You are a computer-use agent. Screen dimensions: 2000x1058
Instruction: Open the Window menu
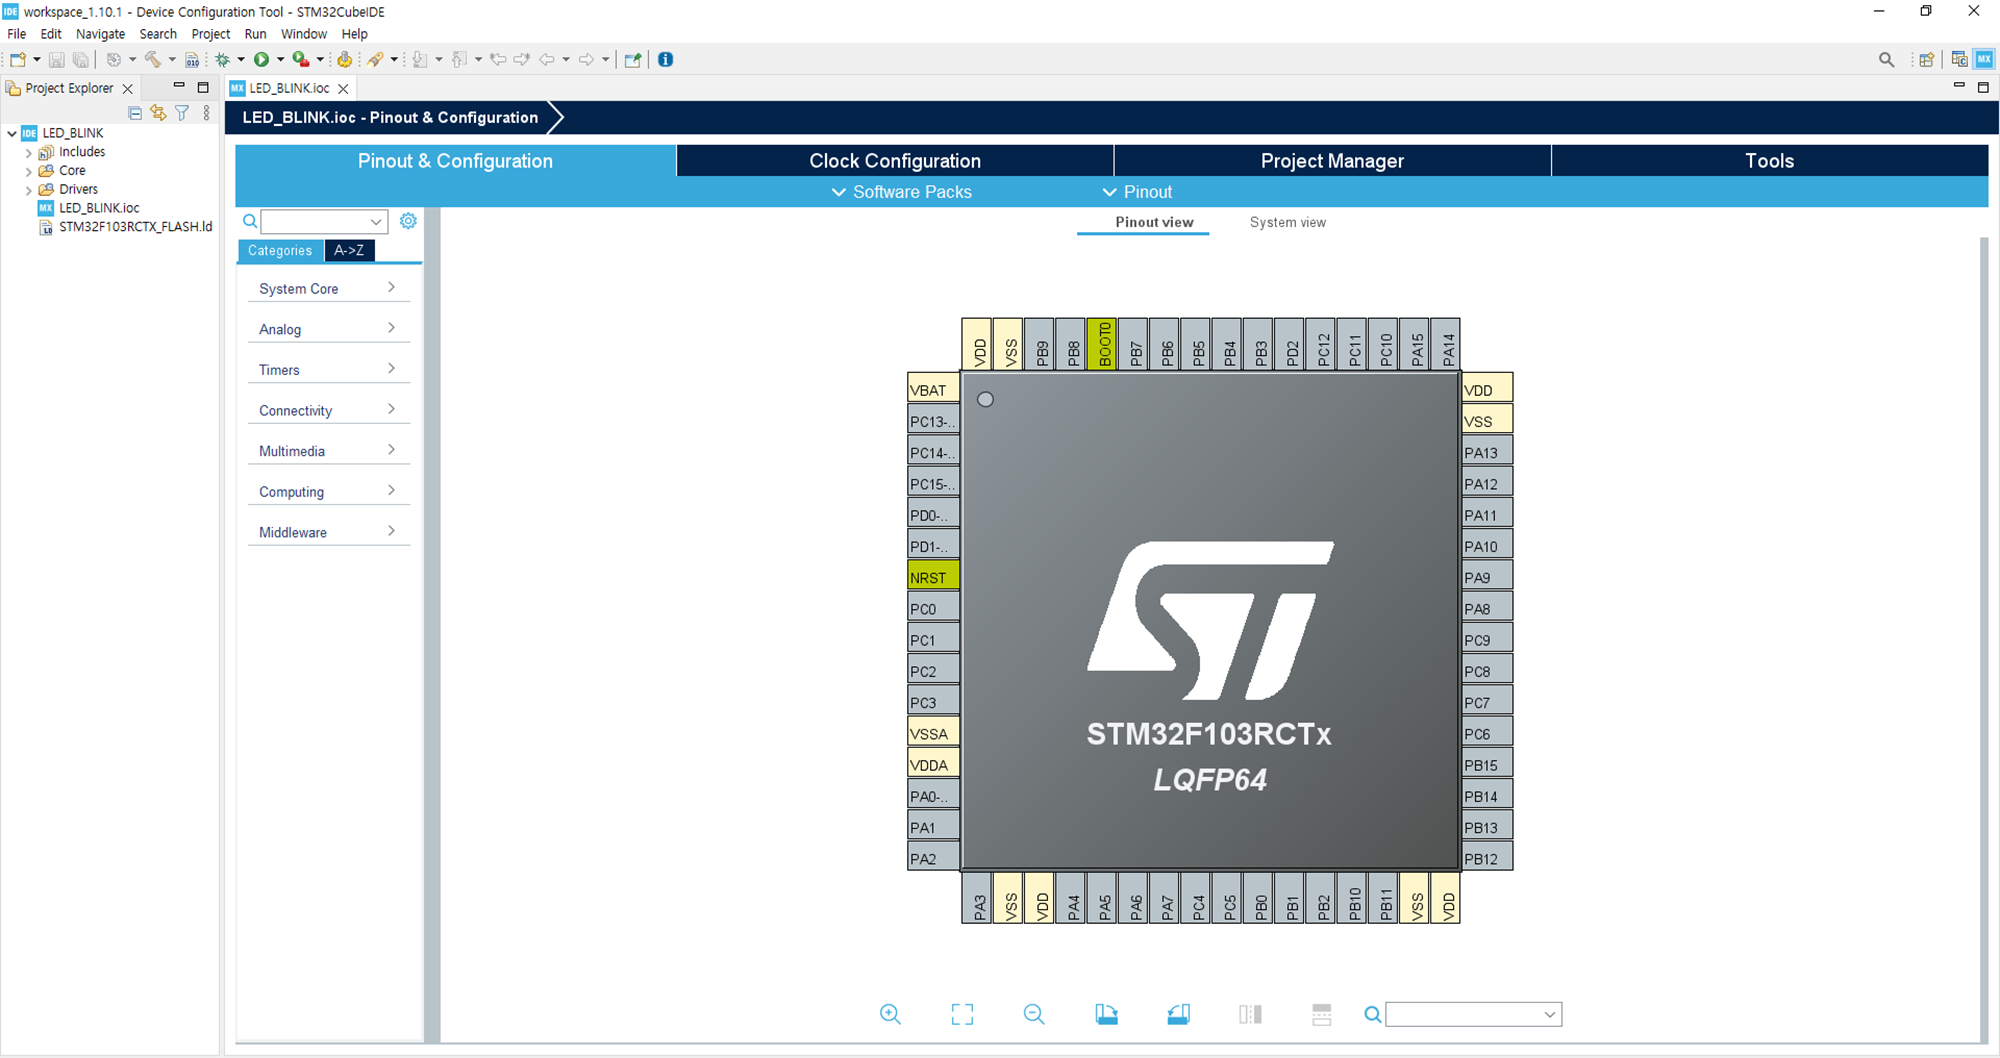click(x=303, y=34)
